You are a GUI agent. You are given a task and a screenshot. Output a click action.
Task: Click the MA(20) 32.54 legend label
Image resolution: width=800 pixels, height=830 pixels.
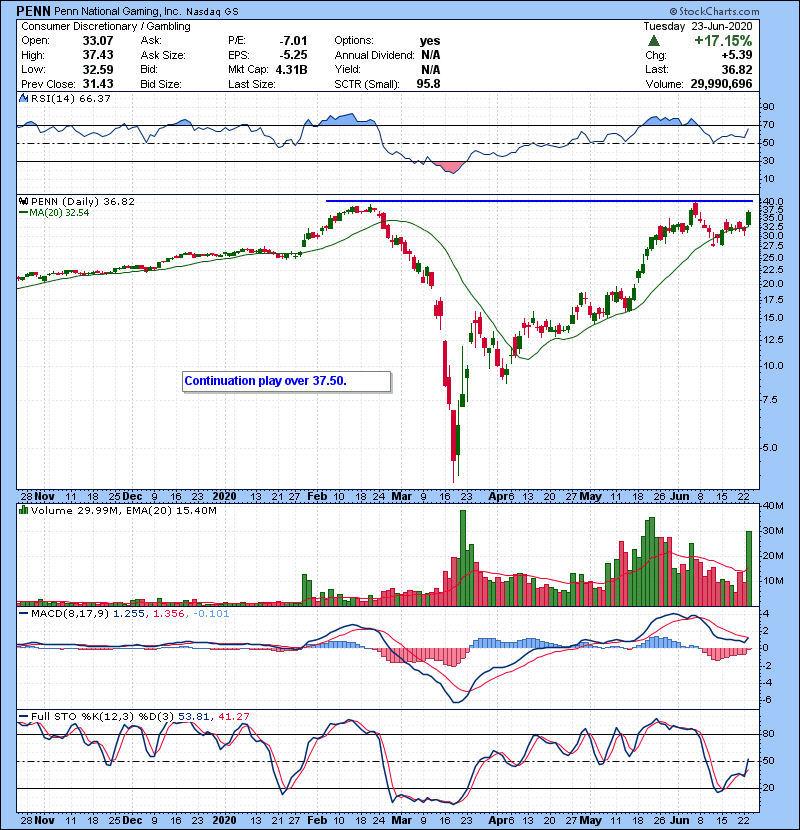(x=59, y=213)
